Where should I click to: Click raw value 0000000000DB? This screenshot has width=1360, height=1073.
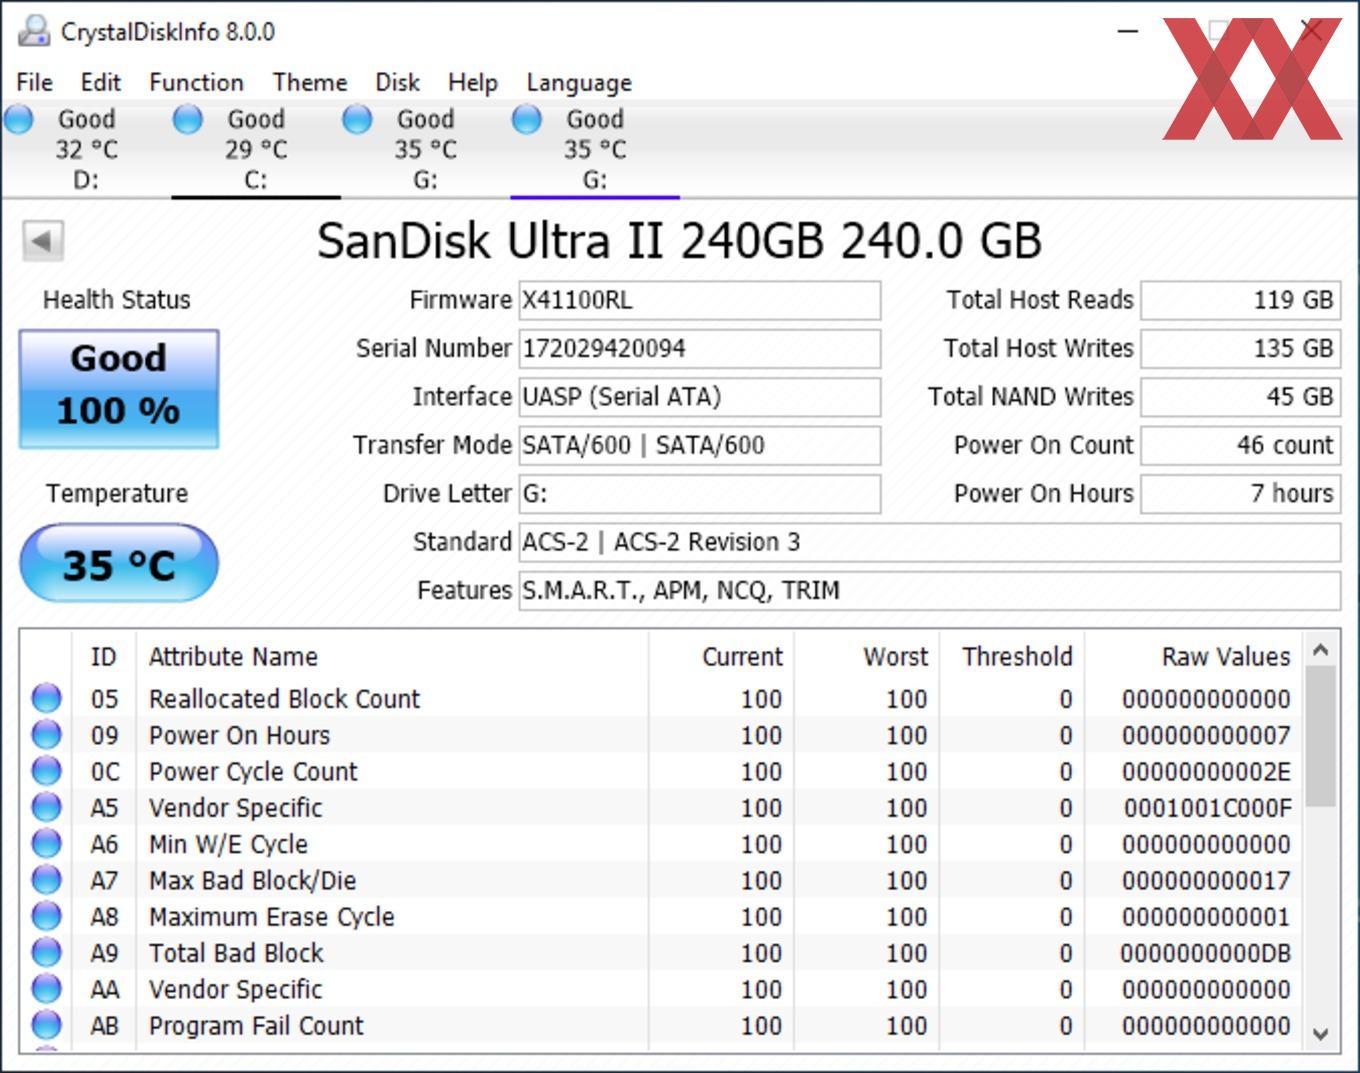[x=1205, y=953]
